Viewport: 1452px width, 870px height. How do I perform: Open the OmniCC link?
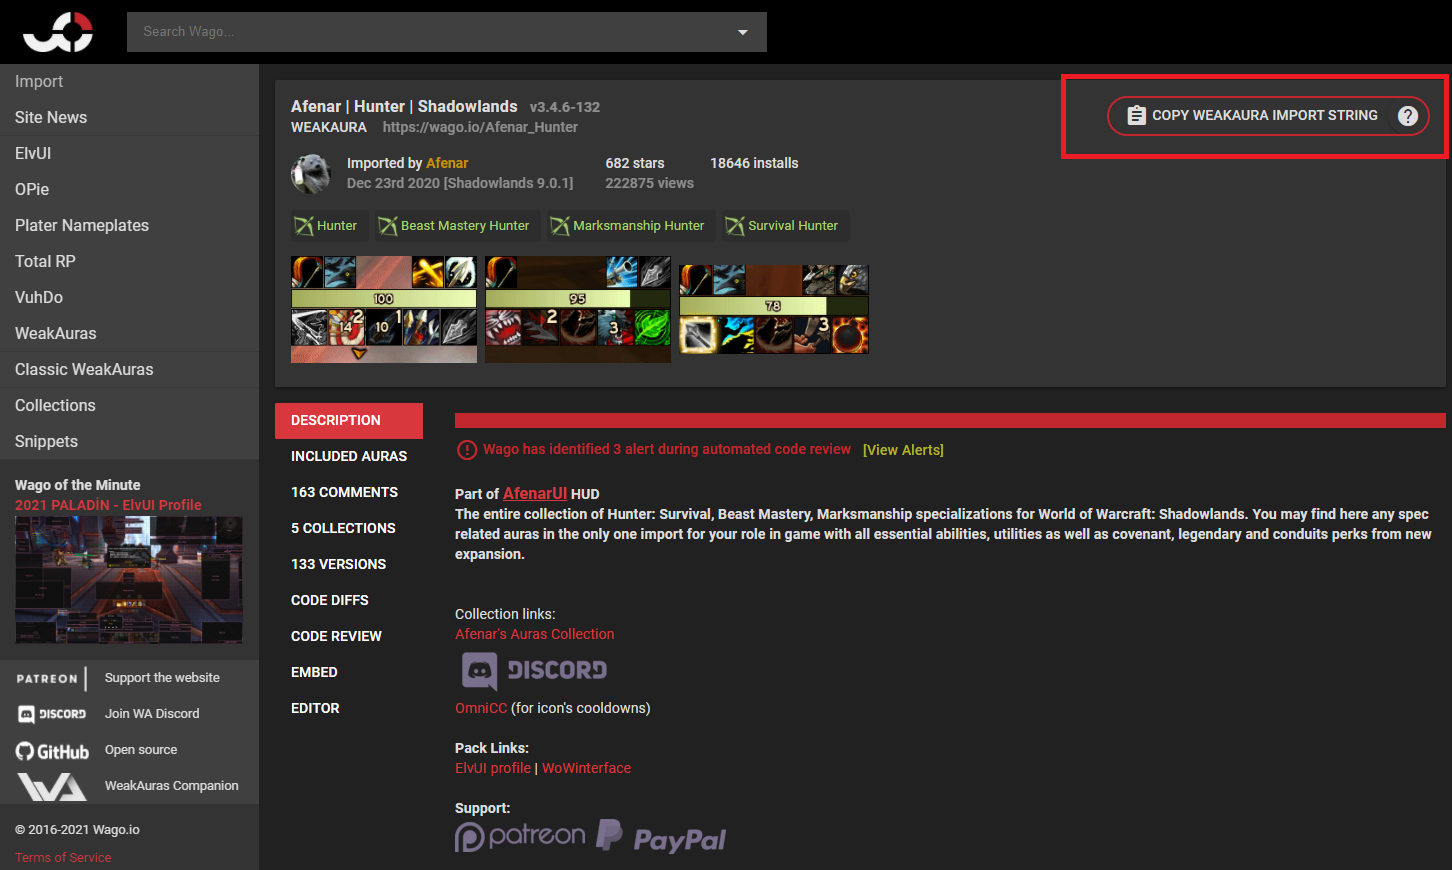pos(481,708)
